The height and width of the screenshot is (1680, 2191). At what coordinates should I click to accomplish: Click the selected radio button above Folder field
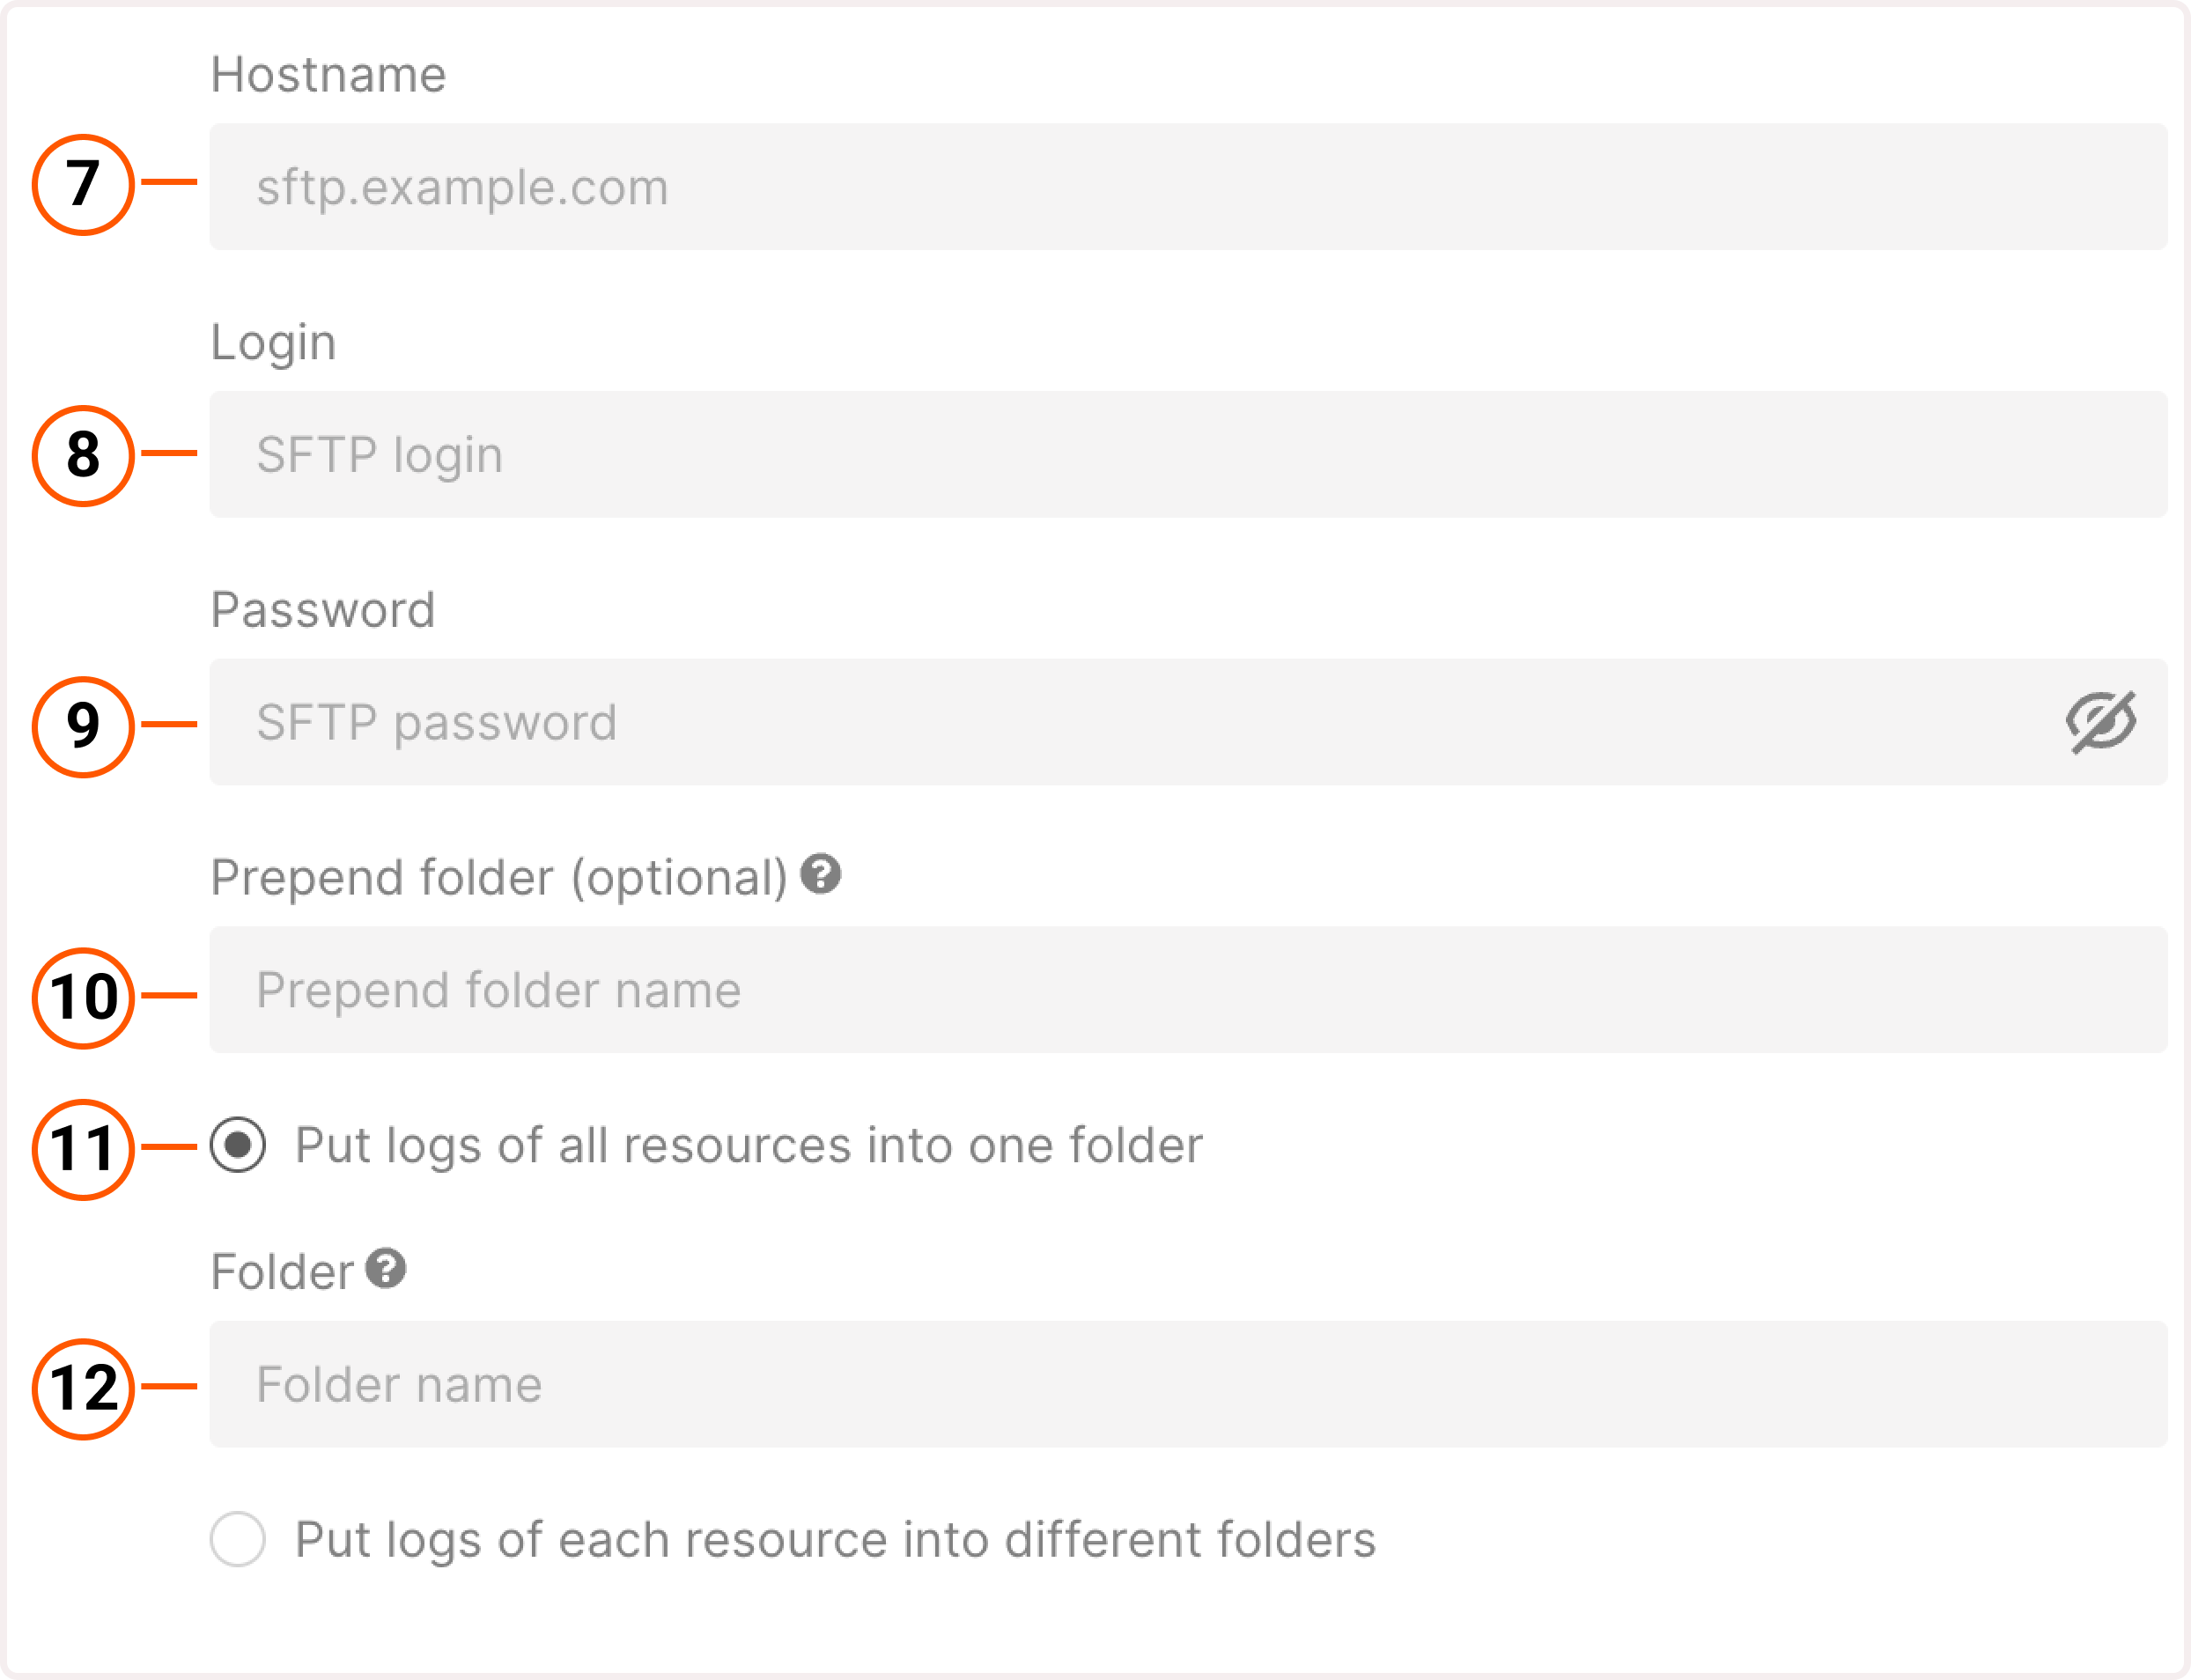[x=237, y=1146]
